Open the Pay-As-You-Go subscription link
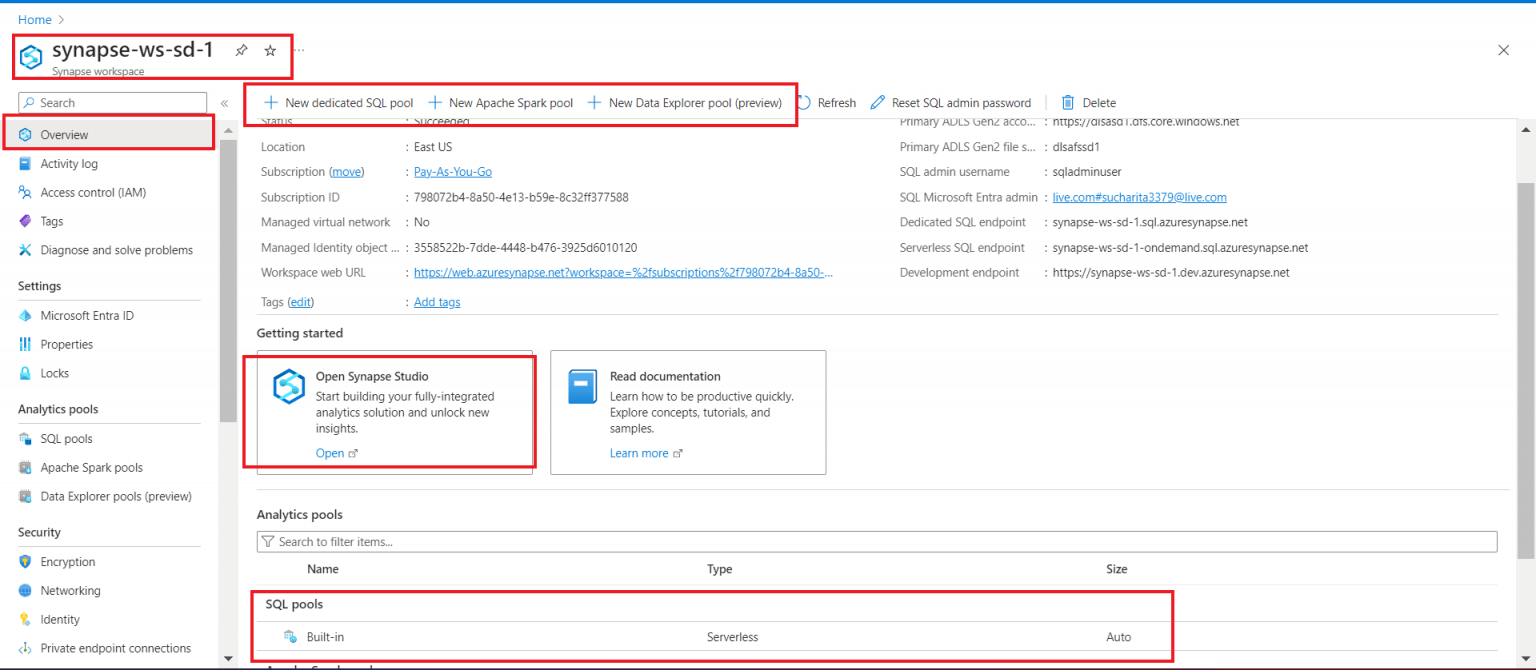 (453, 172)
